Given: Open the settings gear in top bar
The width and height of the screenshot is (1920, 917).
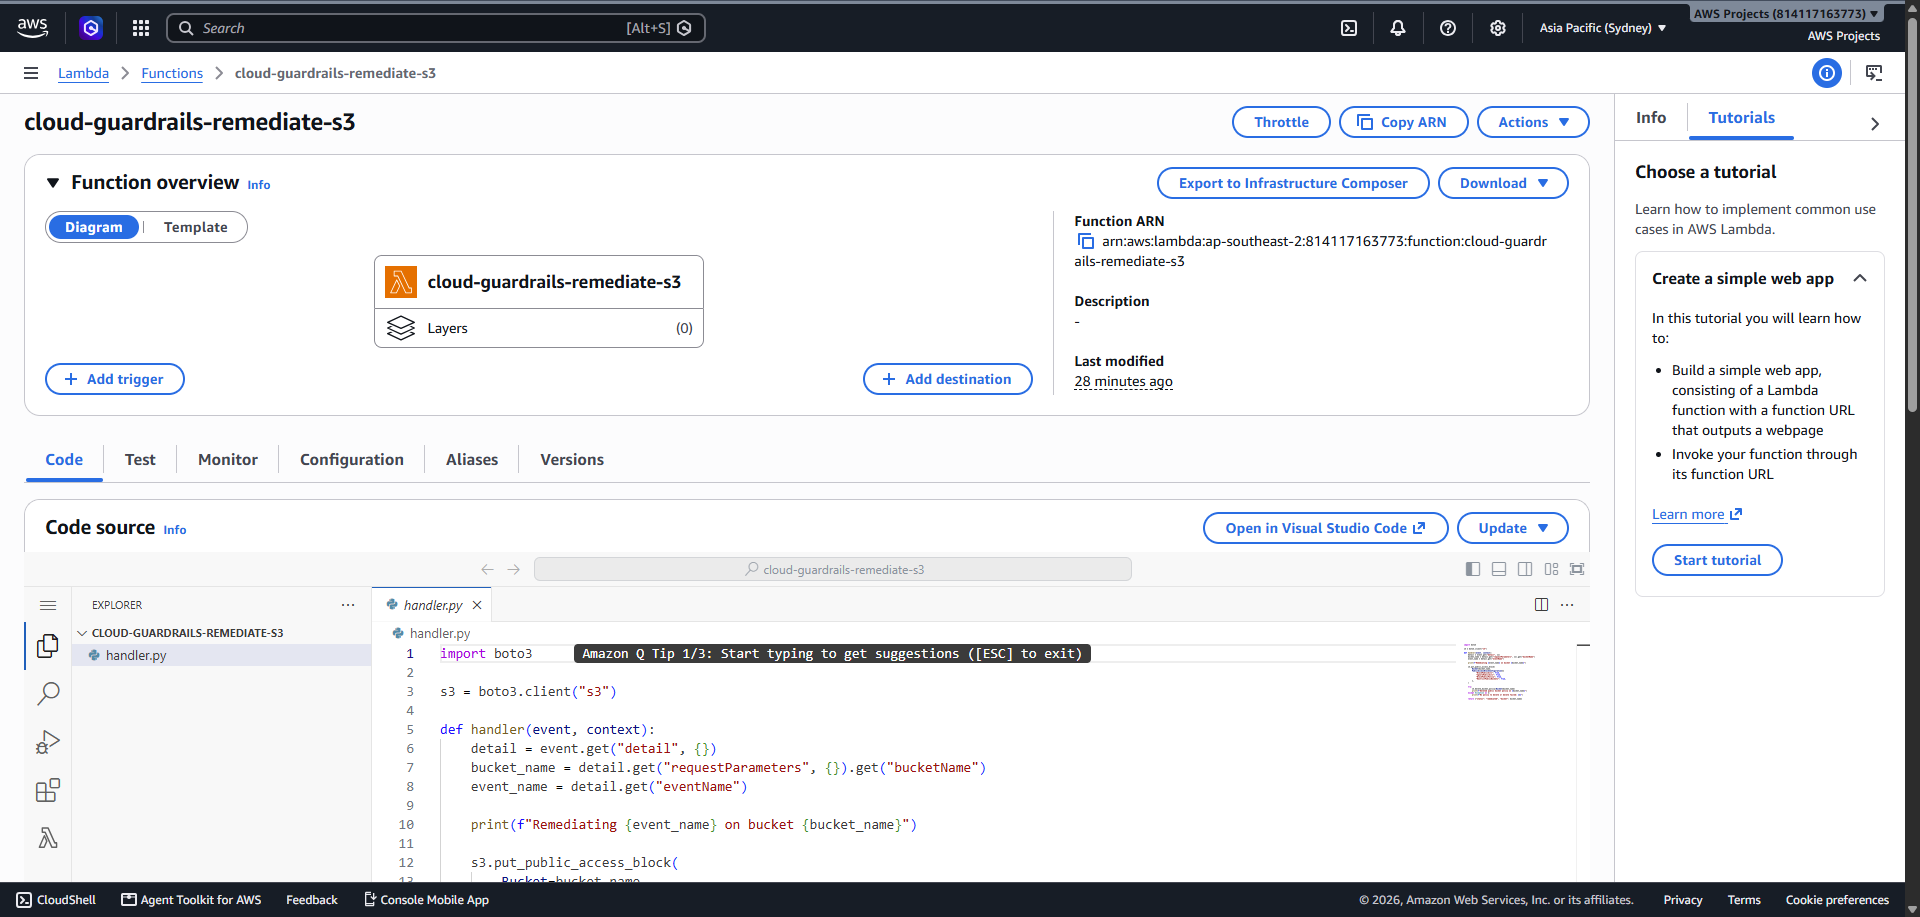Looking at the screenshot, I should [1497, 28].
